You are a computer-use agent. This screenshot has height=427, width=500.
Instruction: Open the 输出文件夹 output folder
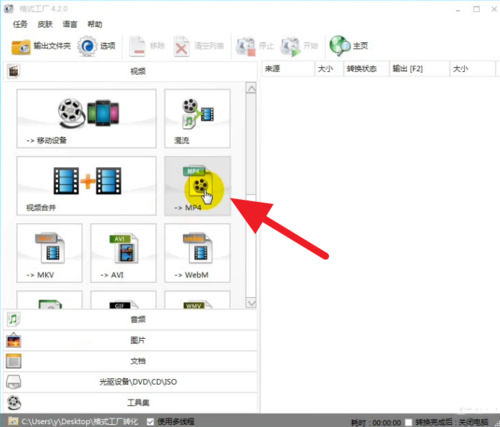pyautogui.click(x=41, y=46)
